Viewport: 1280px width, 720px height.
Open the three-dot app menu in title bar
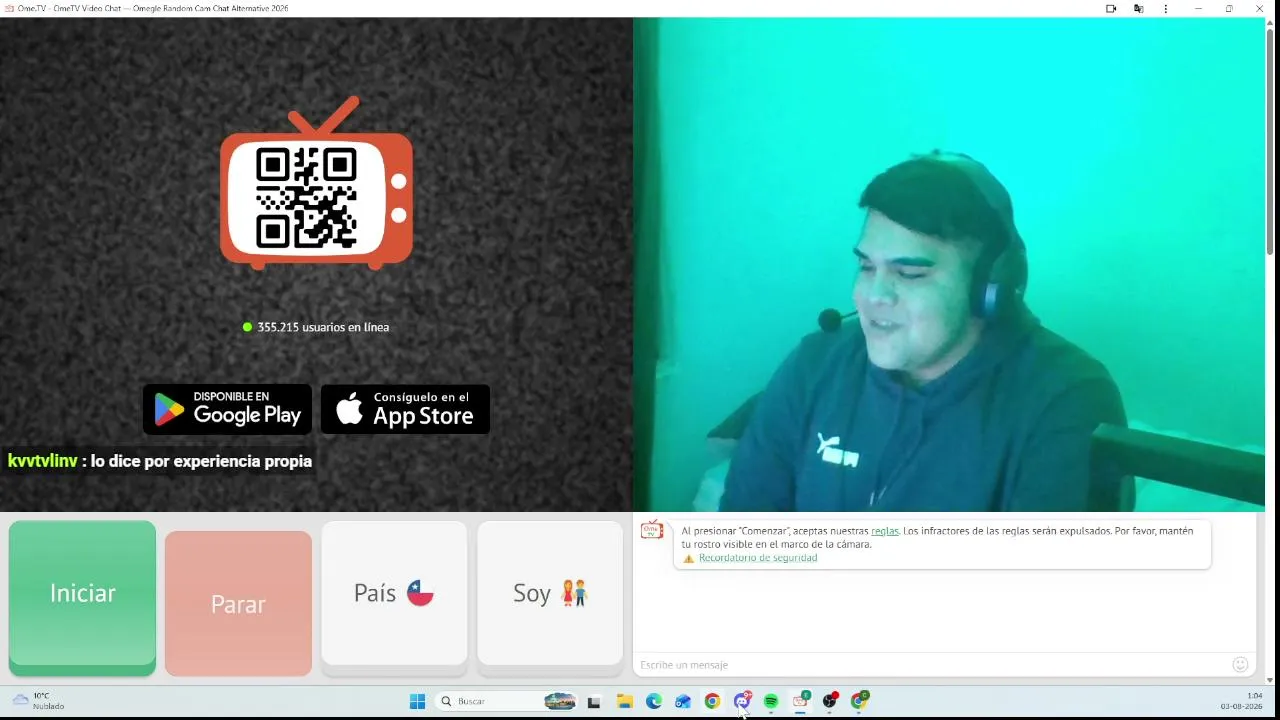tap(1165, 9)
